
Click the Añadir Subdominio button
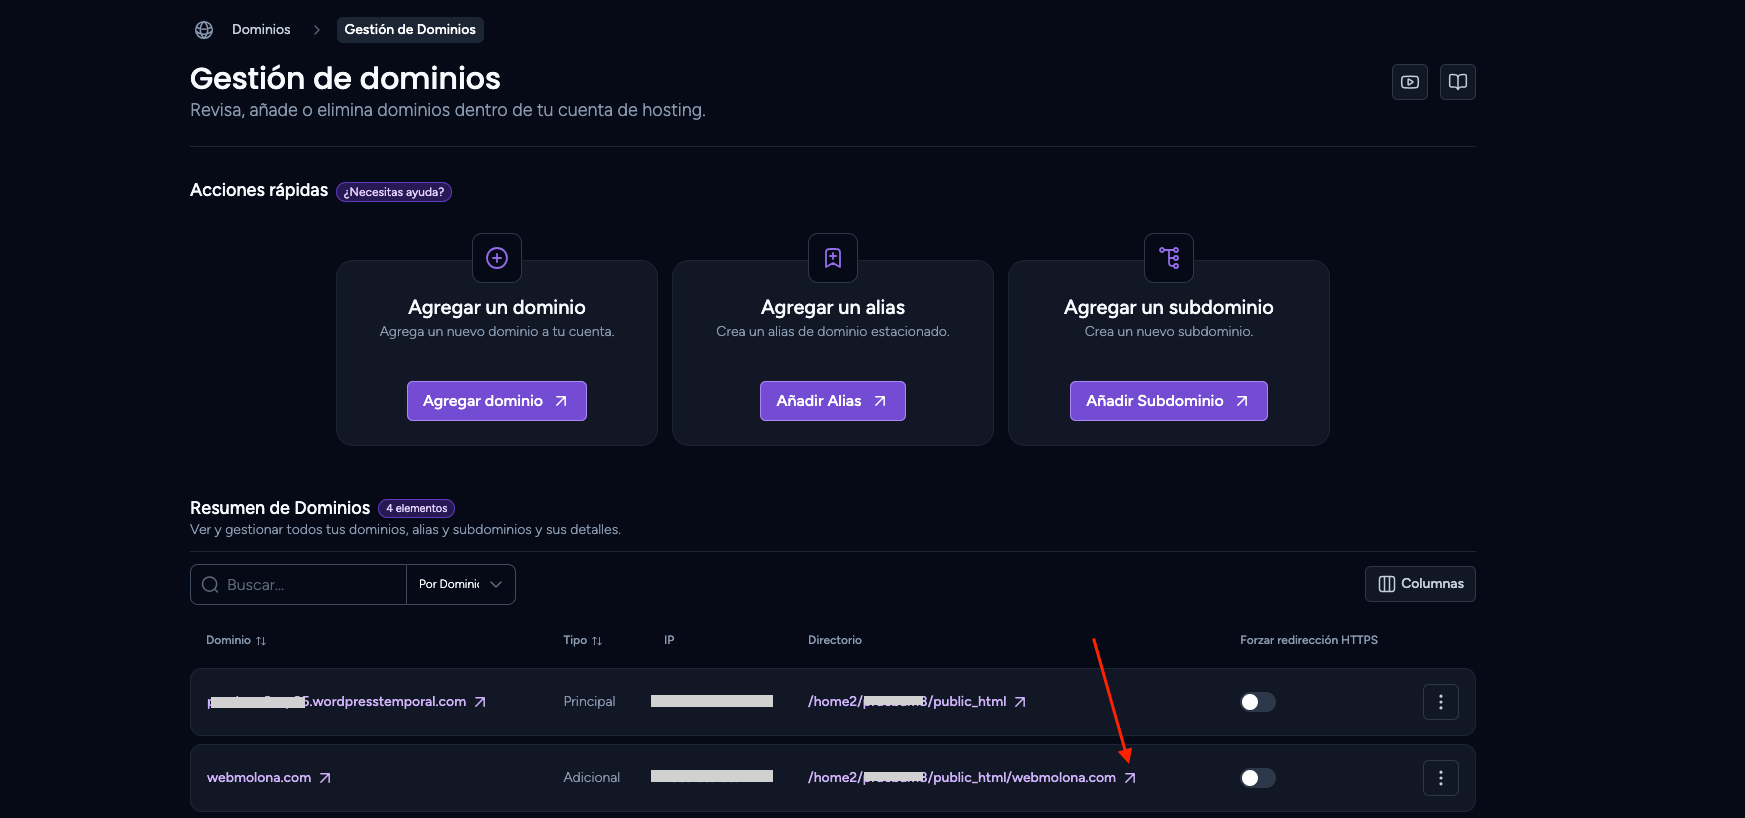pyautogui.click(x=1169, y=401)
